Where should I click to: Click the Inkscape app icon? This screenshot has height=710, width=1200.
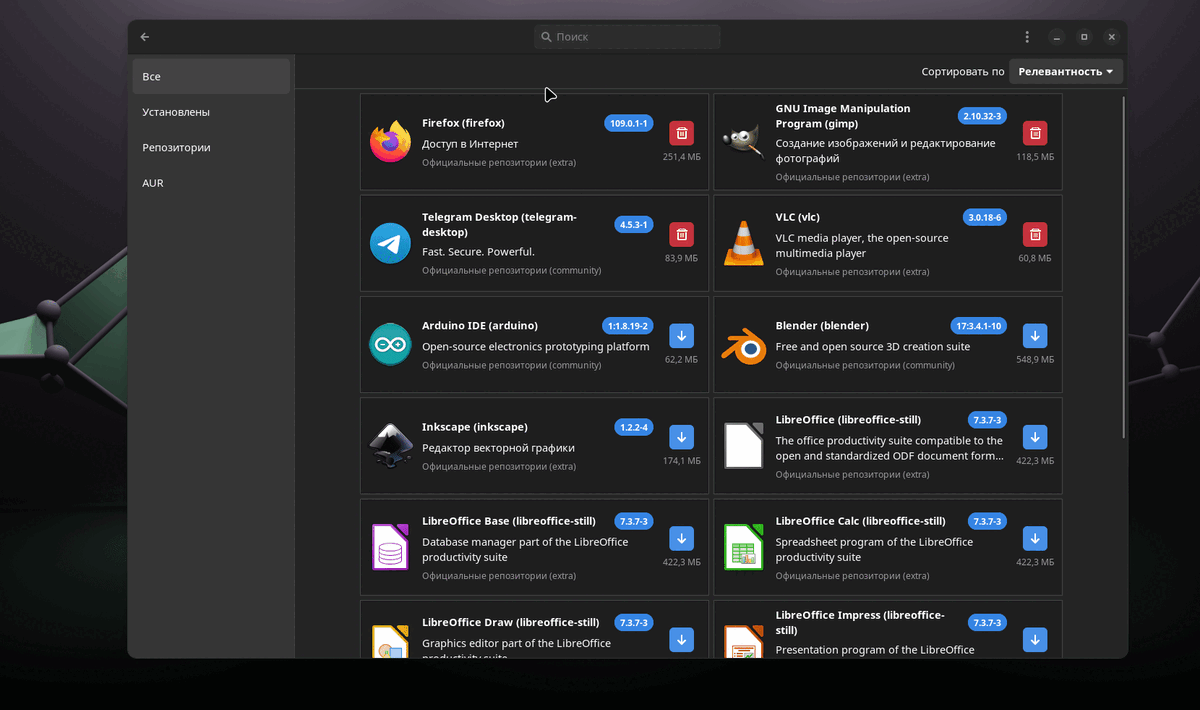coord(390,445)
